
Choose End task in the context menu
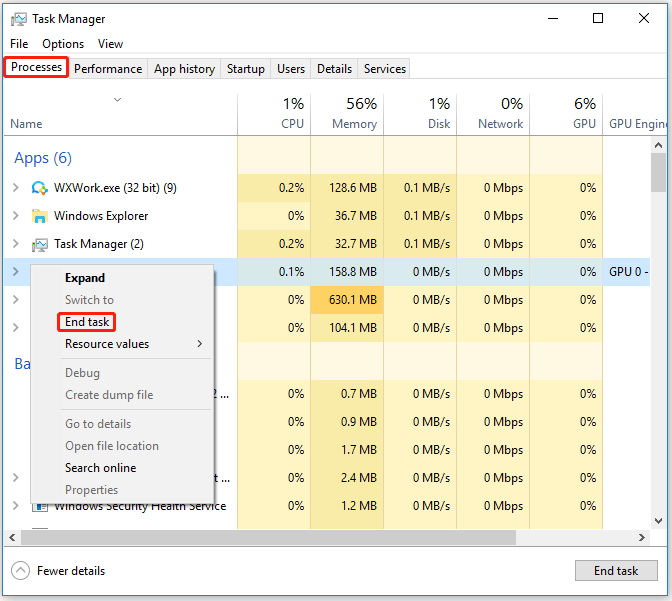(x=87, y=322)
